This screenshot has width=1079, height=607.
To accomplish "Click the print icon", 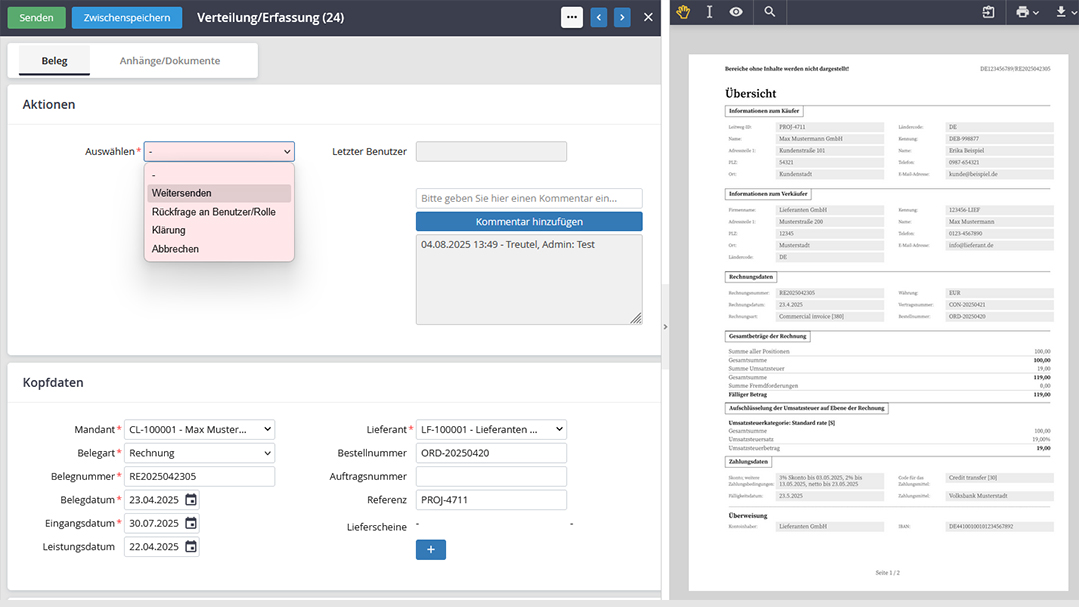I will pyautogui.click(x=1022, y=12).
